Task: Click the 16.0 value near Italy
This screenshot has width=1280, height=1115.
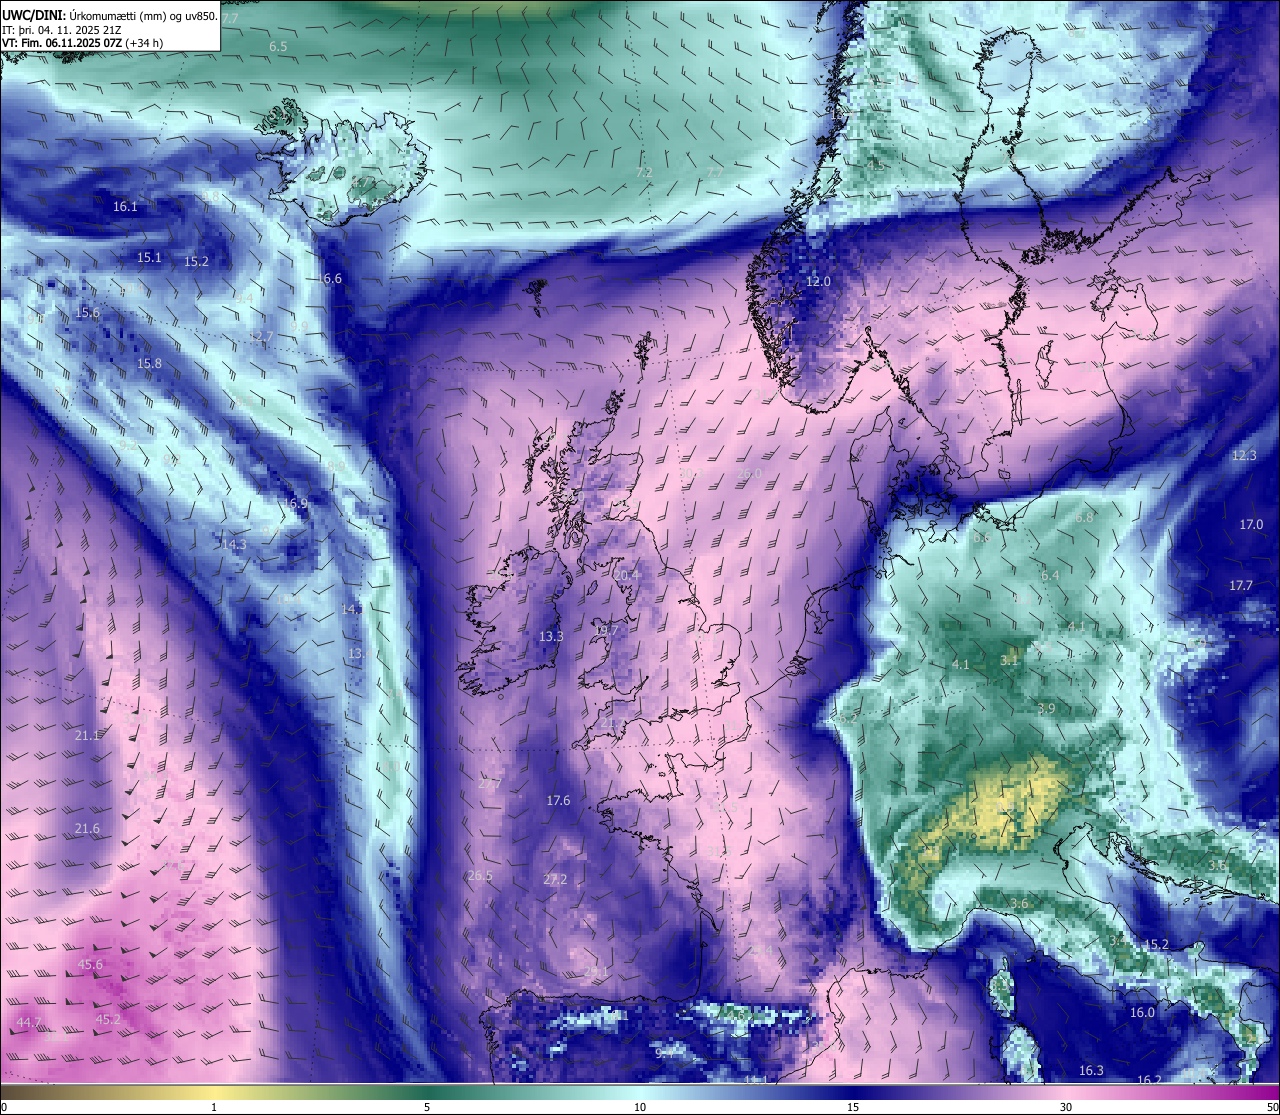Action: click(x=1142, y=1013)
